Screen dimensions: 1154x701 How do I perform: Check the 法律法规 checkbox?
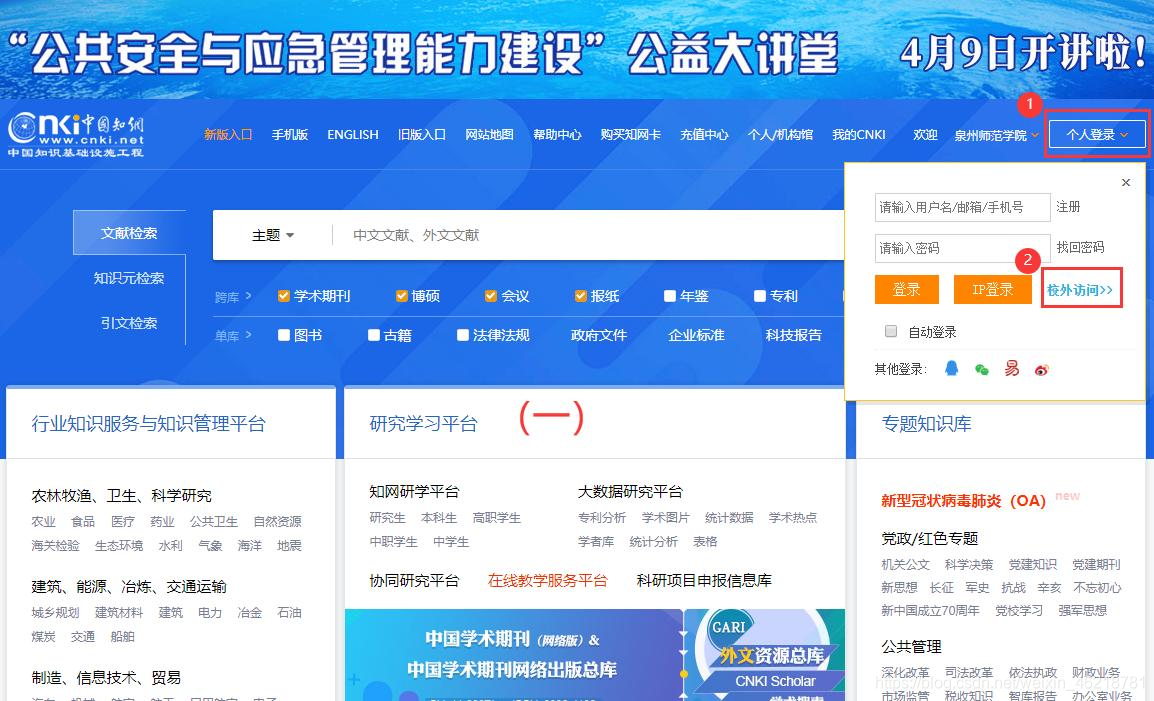[x=463, y=335]
